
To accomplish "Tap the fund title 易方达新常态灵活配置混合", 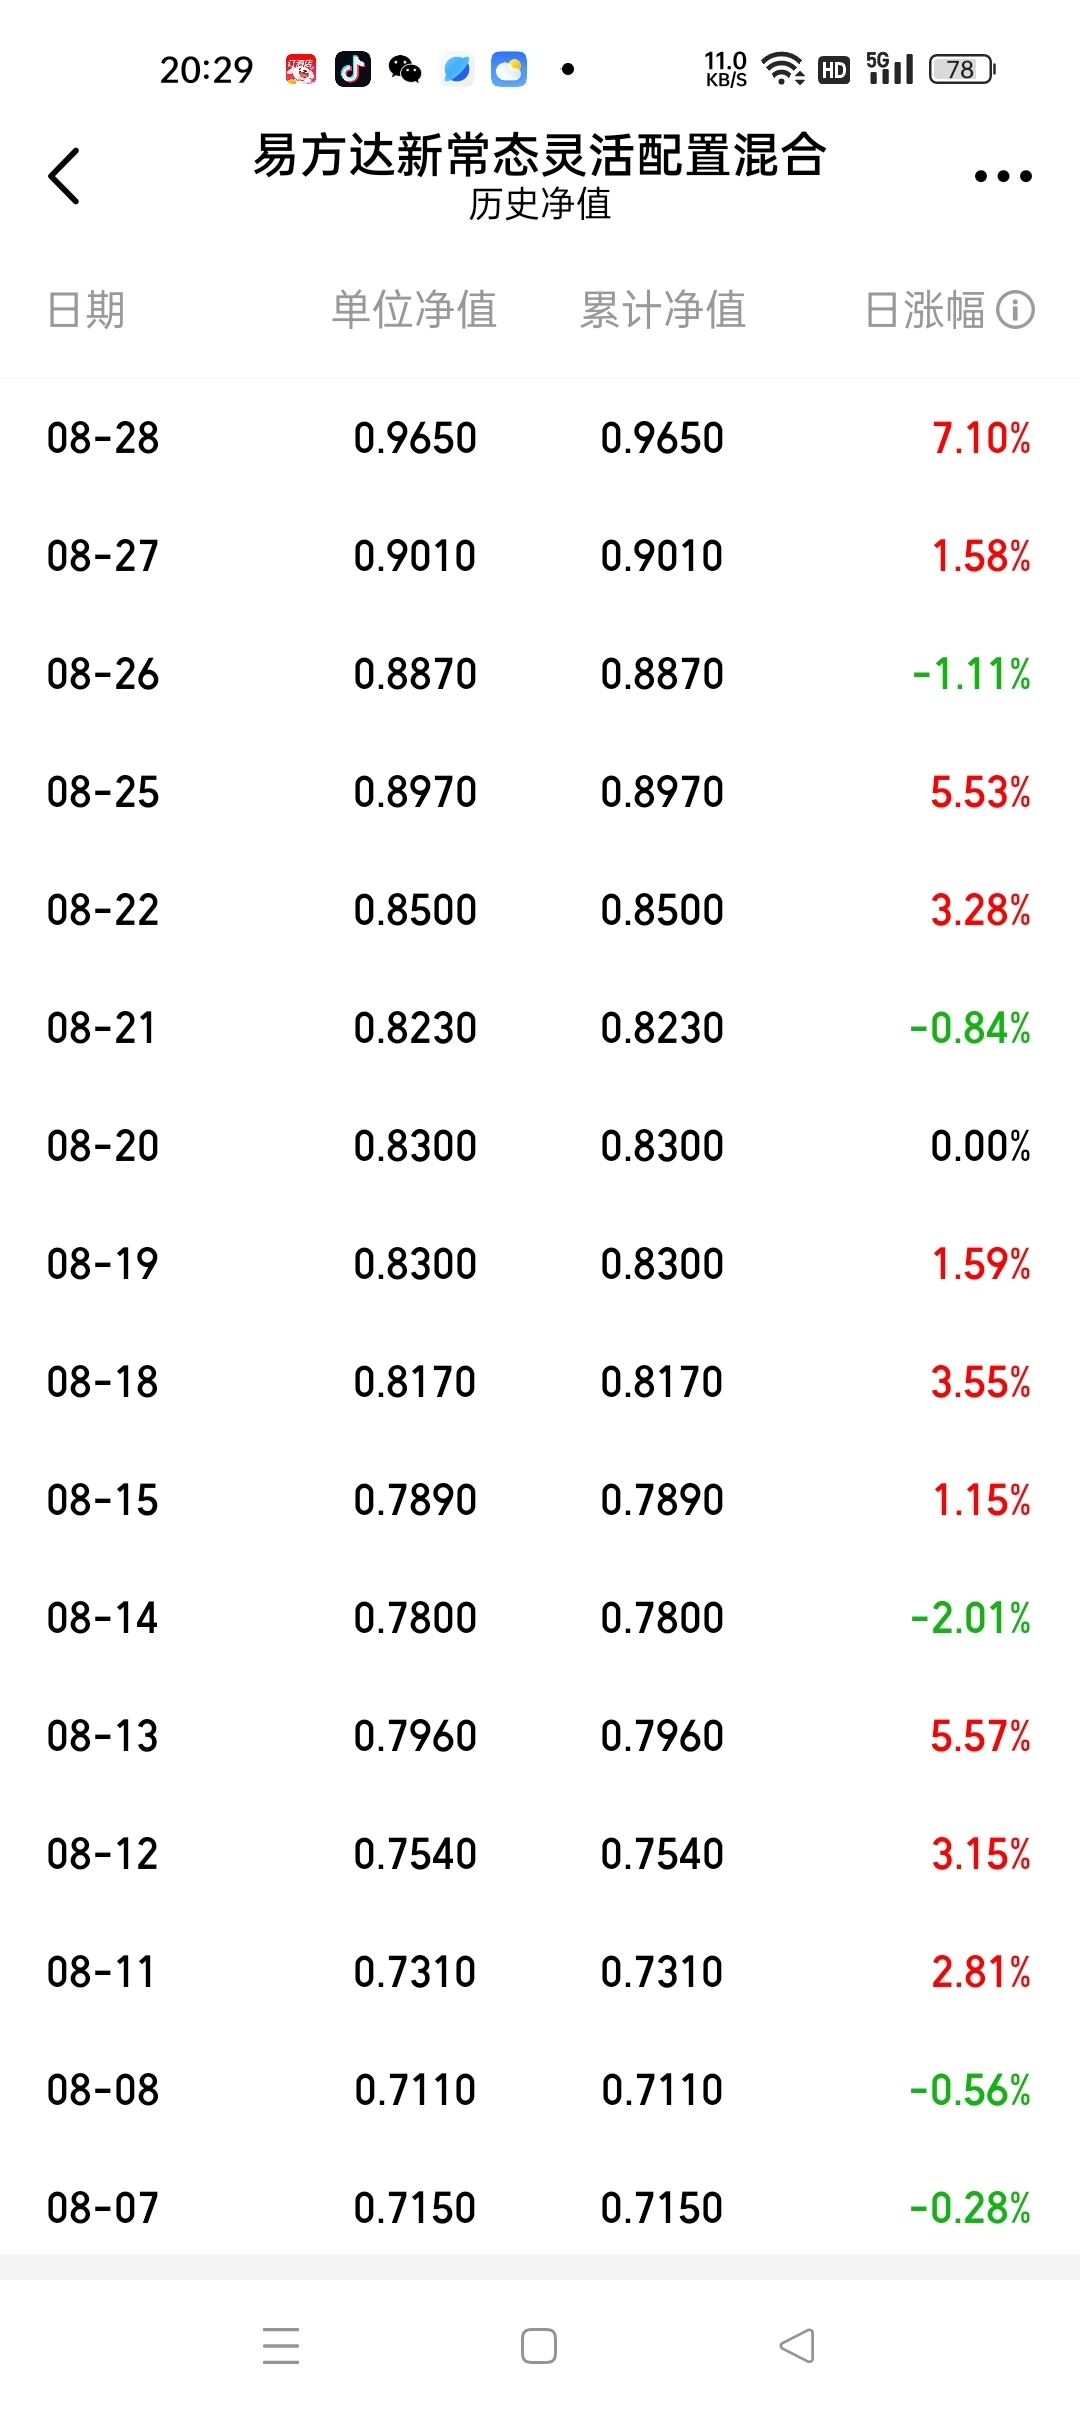I will click(x=540, y=155).
